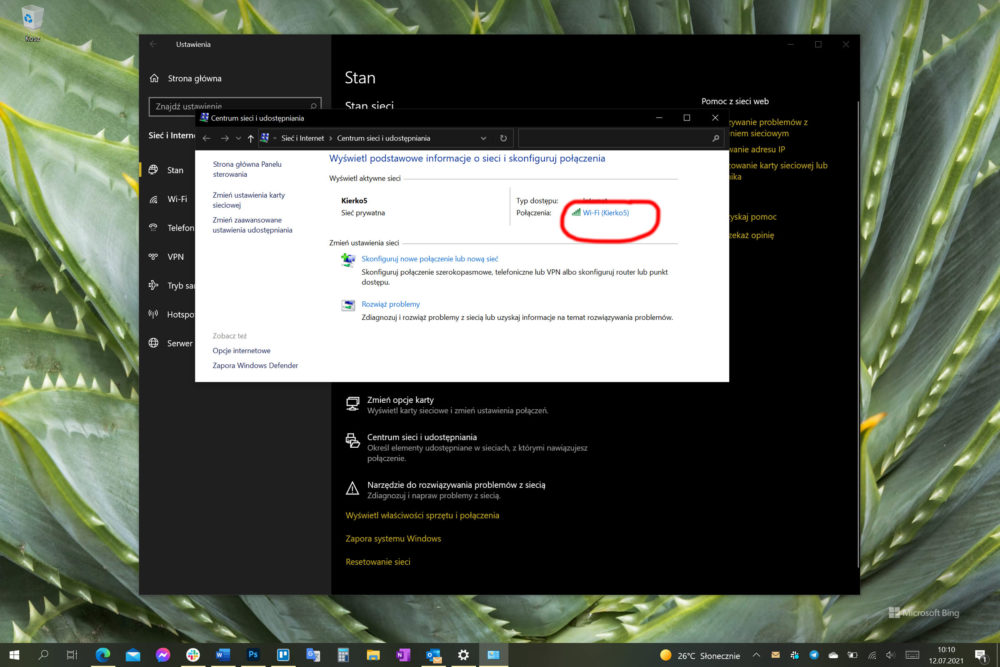Click the Znajdź ustawienie search box
Image resolution: width=1000 pixels, height=667 pixels.
point(235,106)
